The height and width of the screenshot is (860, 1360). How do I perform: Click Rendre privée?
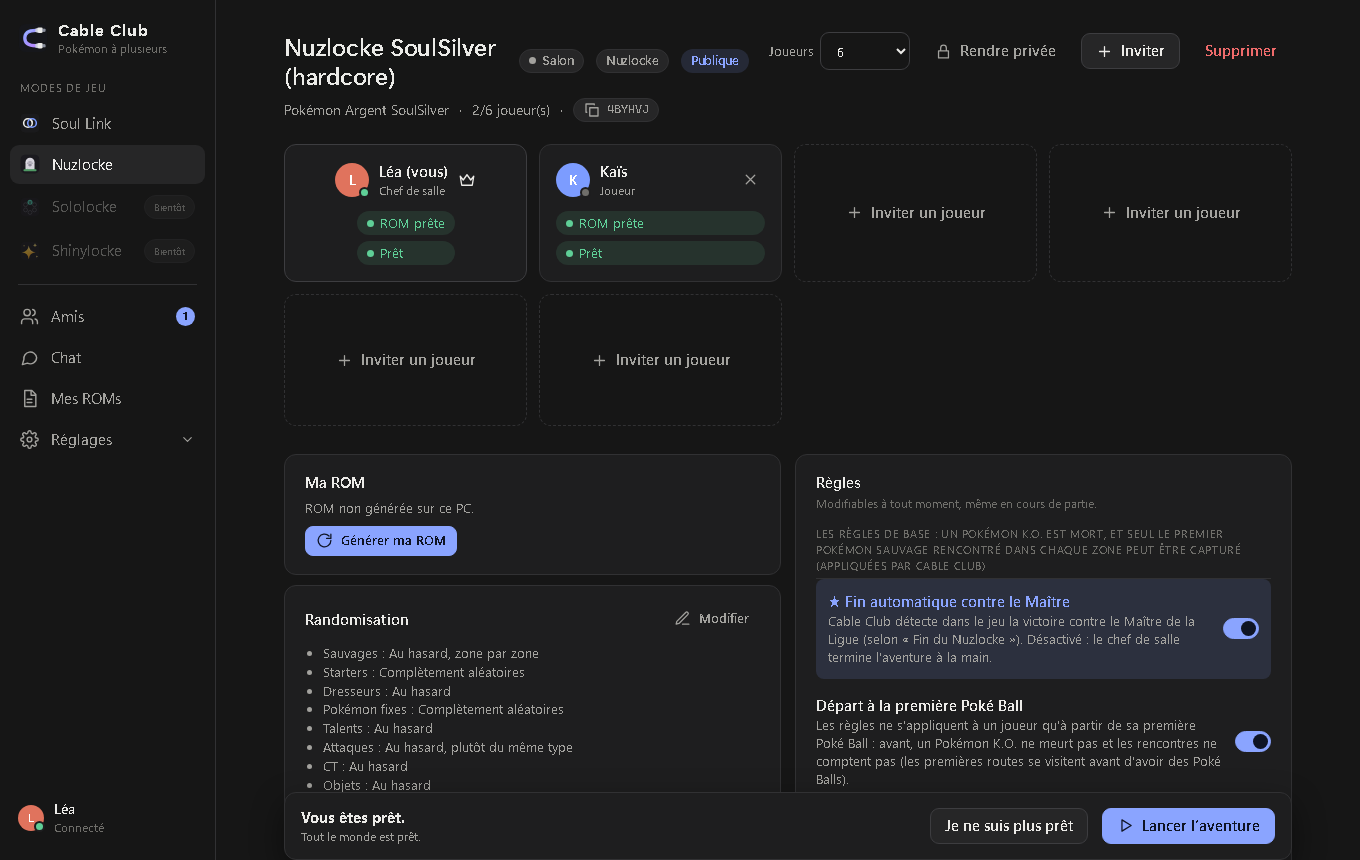tap(996, 51)
